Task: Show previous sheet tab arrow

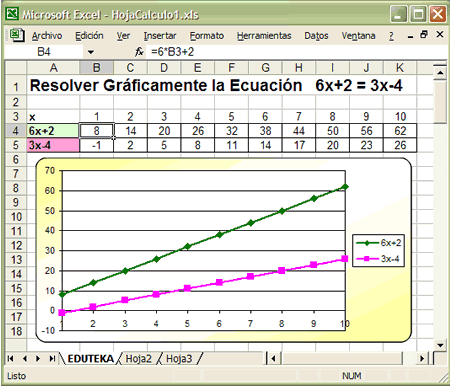Action: coord(25,359)
